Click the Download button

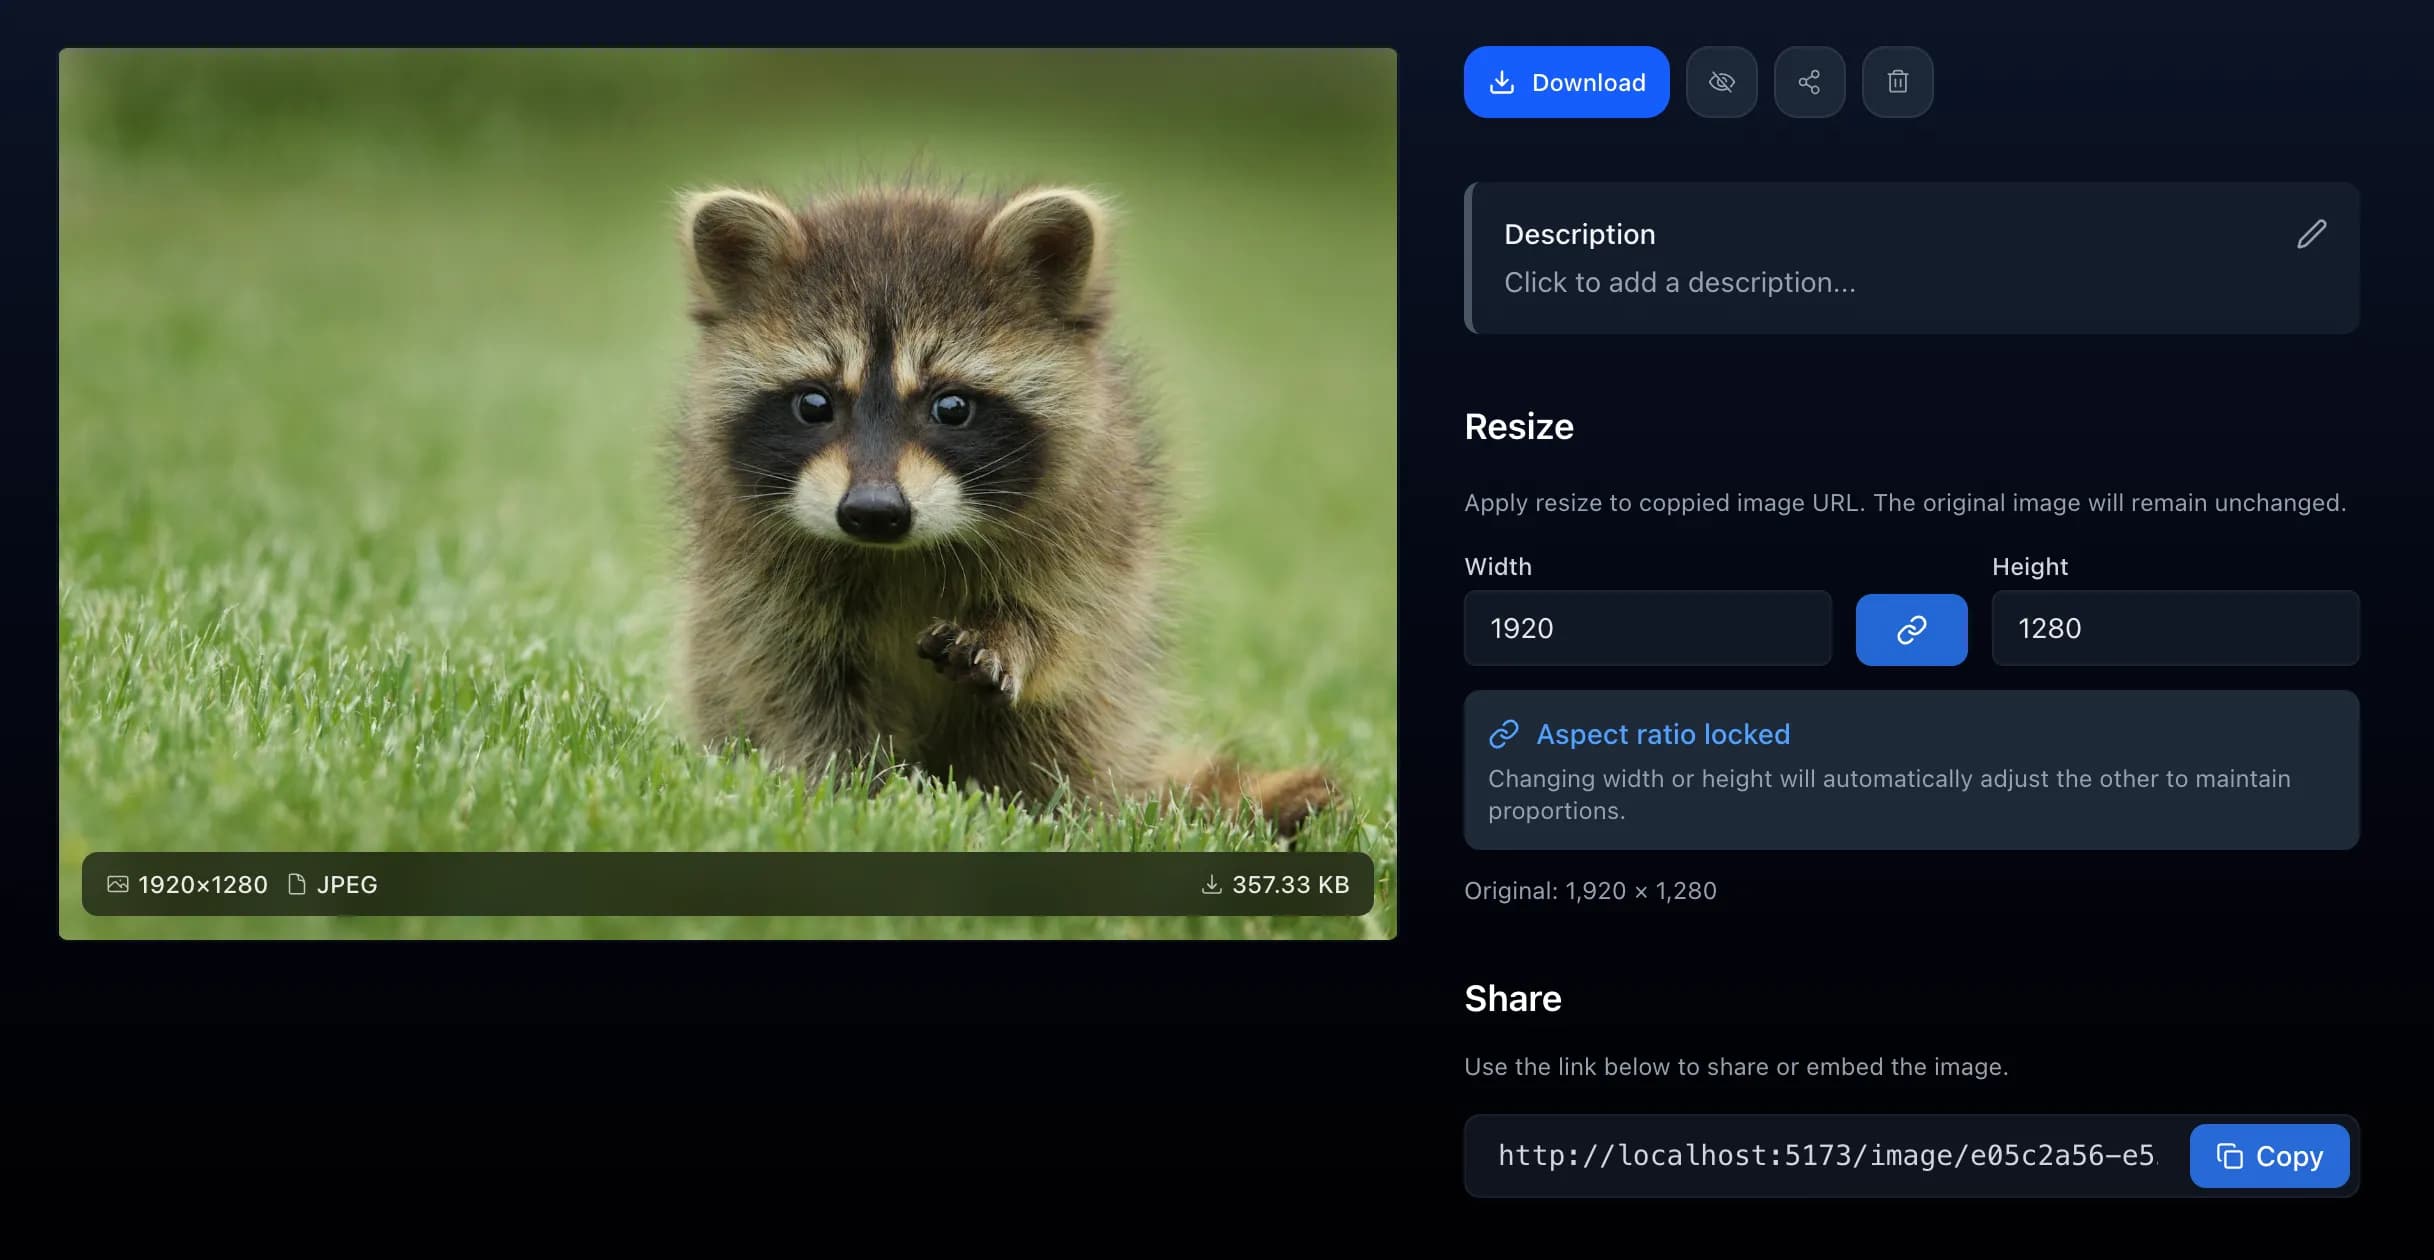coord(1566,82)
